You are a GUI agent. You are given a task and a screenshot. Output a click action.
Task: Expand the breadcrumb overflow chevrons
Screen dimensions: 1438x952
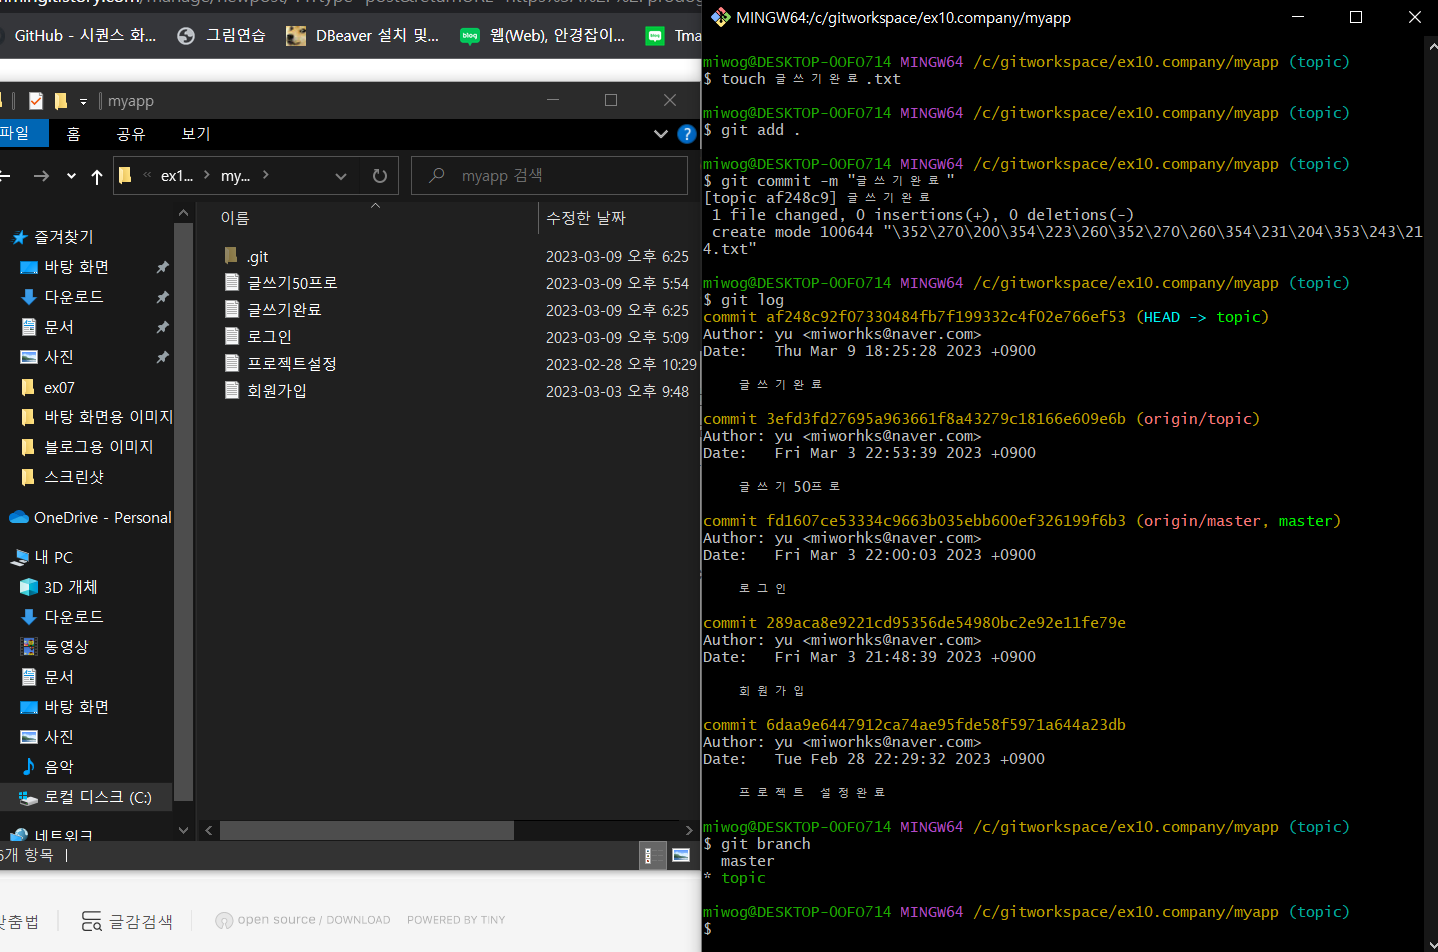point(147,175)
